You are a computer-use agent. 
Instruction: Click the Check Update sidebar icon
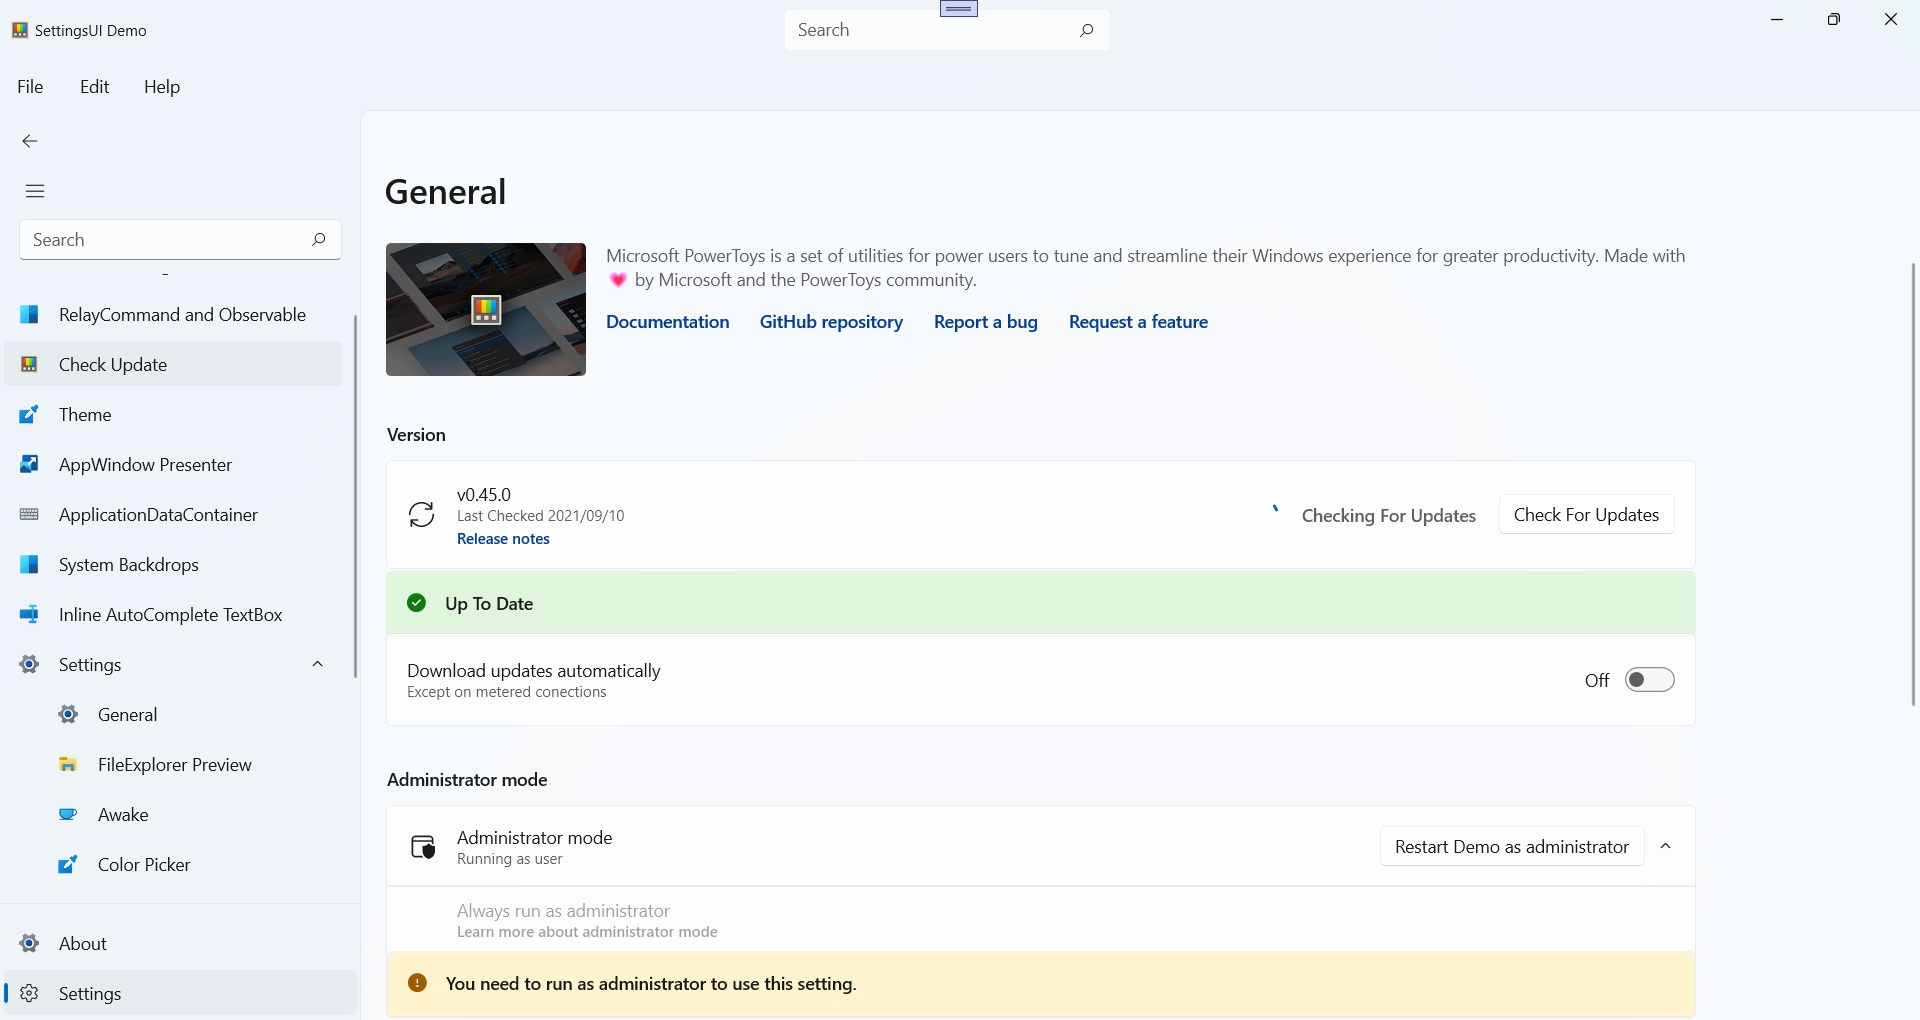[x=30, y=365]
